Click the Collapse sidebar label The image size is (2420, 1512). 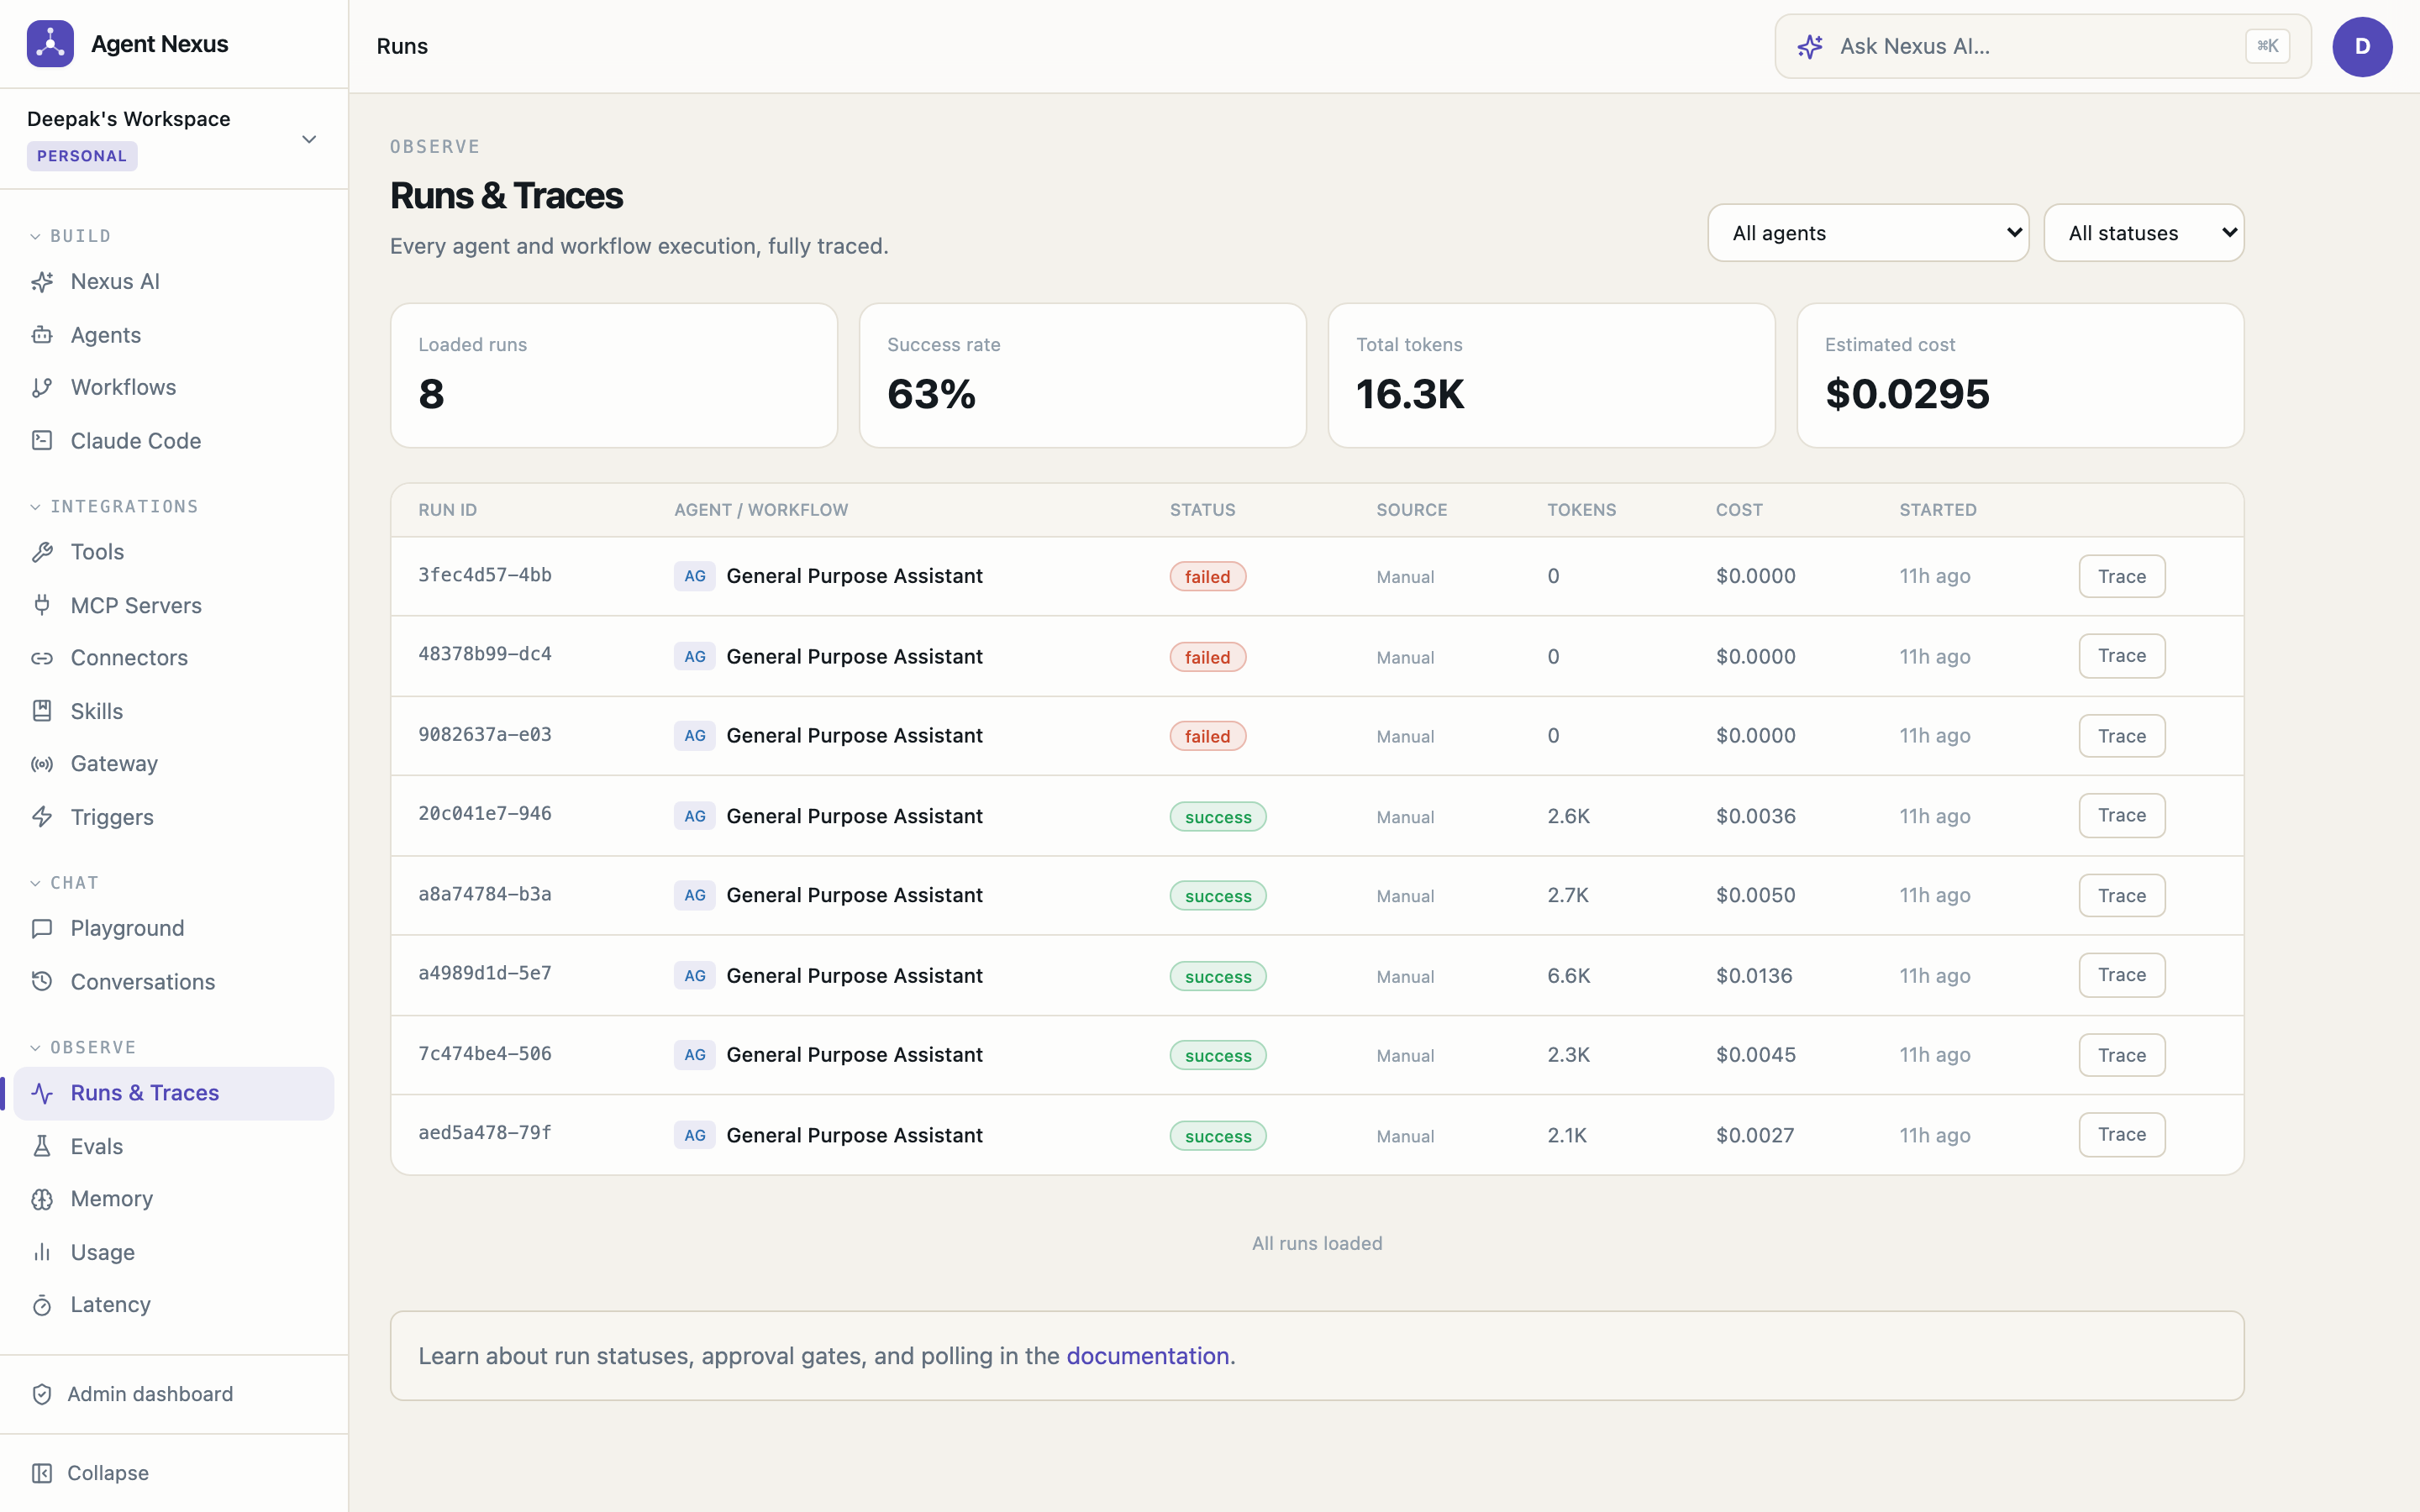tap(108, 1473)
